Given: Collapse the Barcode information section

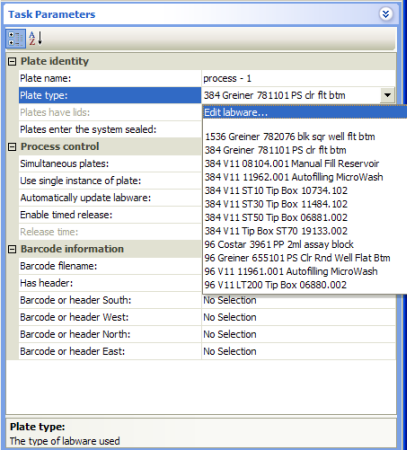Looking at the screenshot, I should click(12, 249).
